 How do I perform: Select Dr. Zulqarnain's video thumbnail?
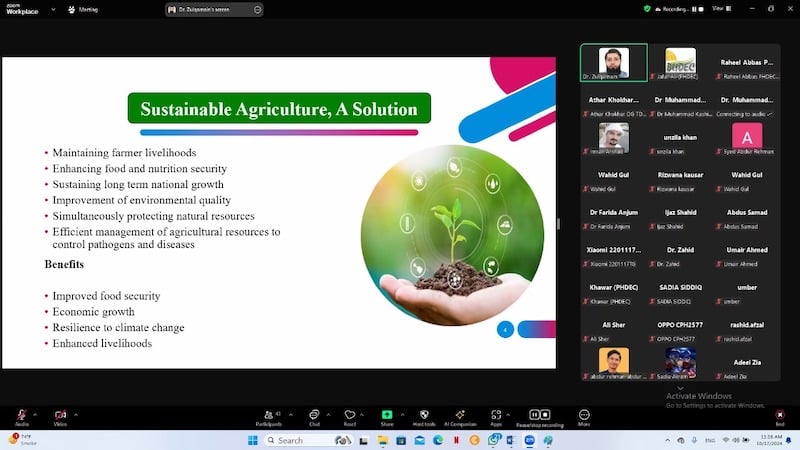(x=613, y=60)
